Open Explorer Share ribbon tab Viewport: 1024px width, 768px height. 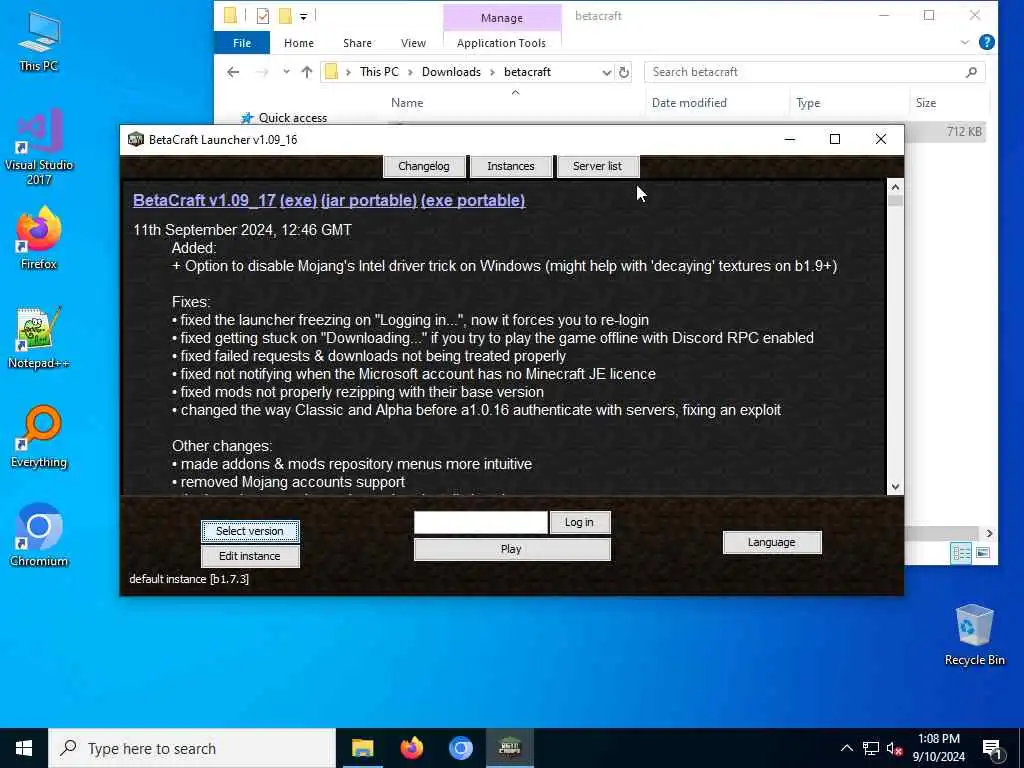[x=357, y=43]
